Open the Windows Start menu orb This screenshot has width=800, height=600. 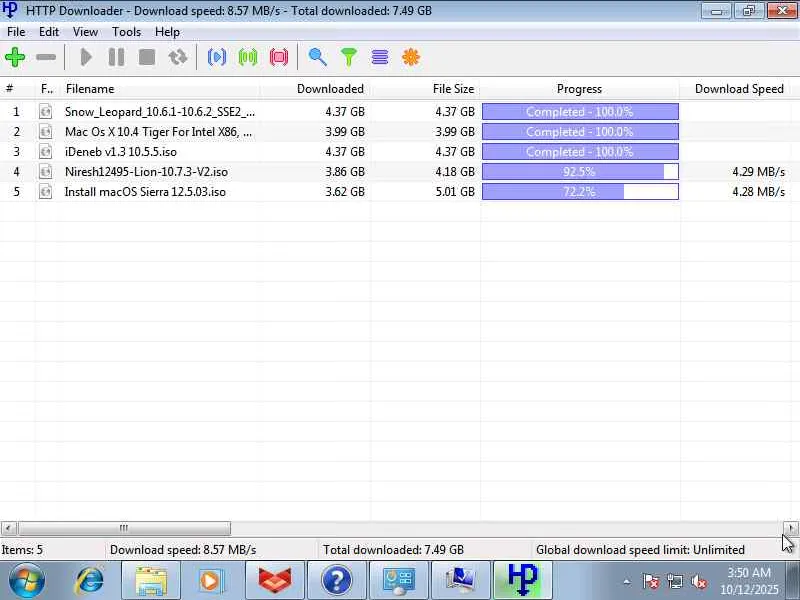pos(27,580)
